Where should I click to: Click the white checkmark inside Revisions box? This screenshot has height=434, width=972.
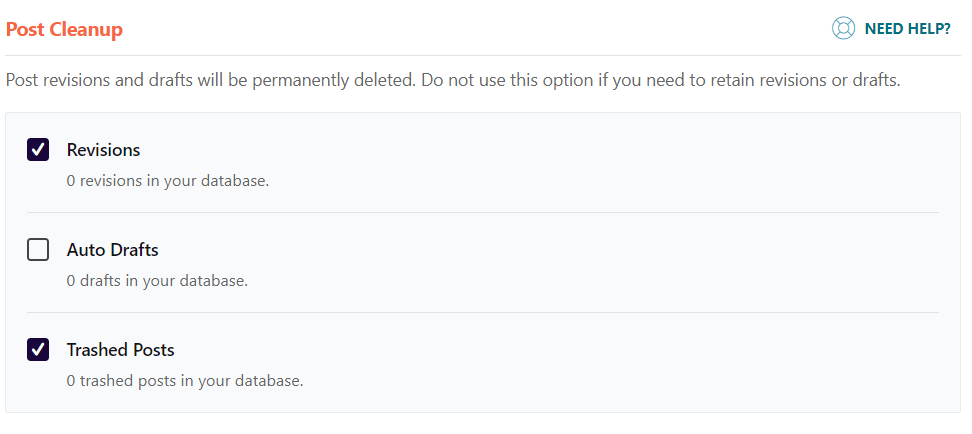tap(38, 150)
